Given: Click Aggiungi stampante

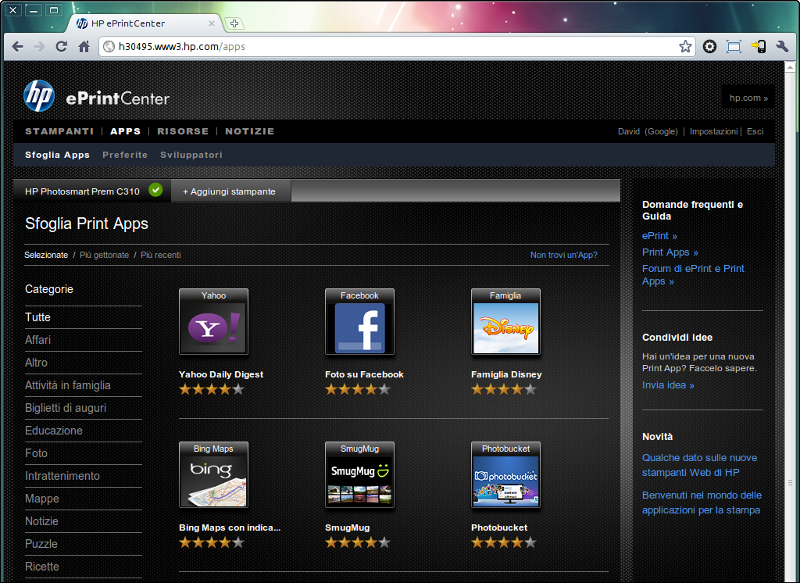Looking at the screenshot, I should tap(230, 192).
